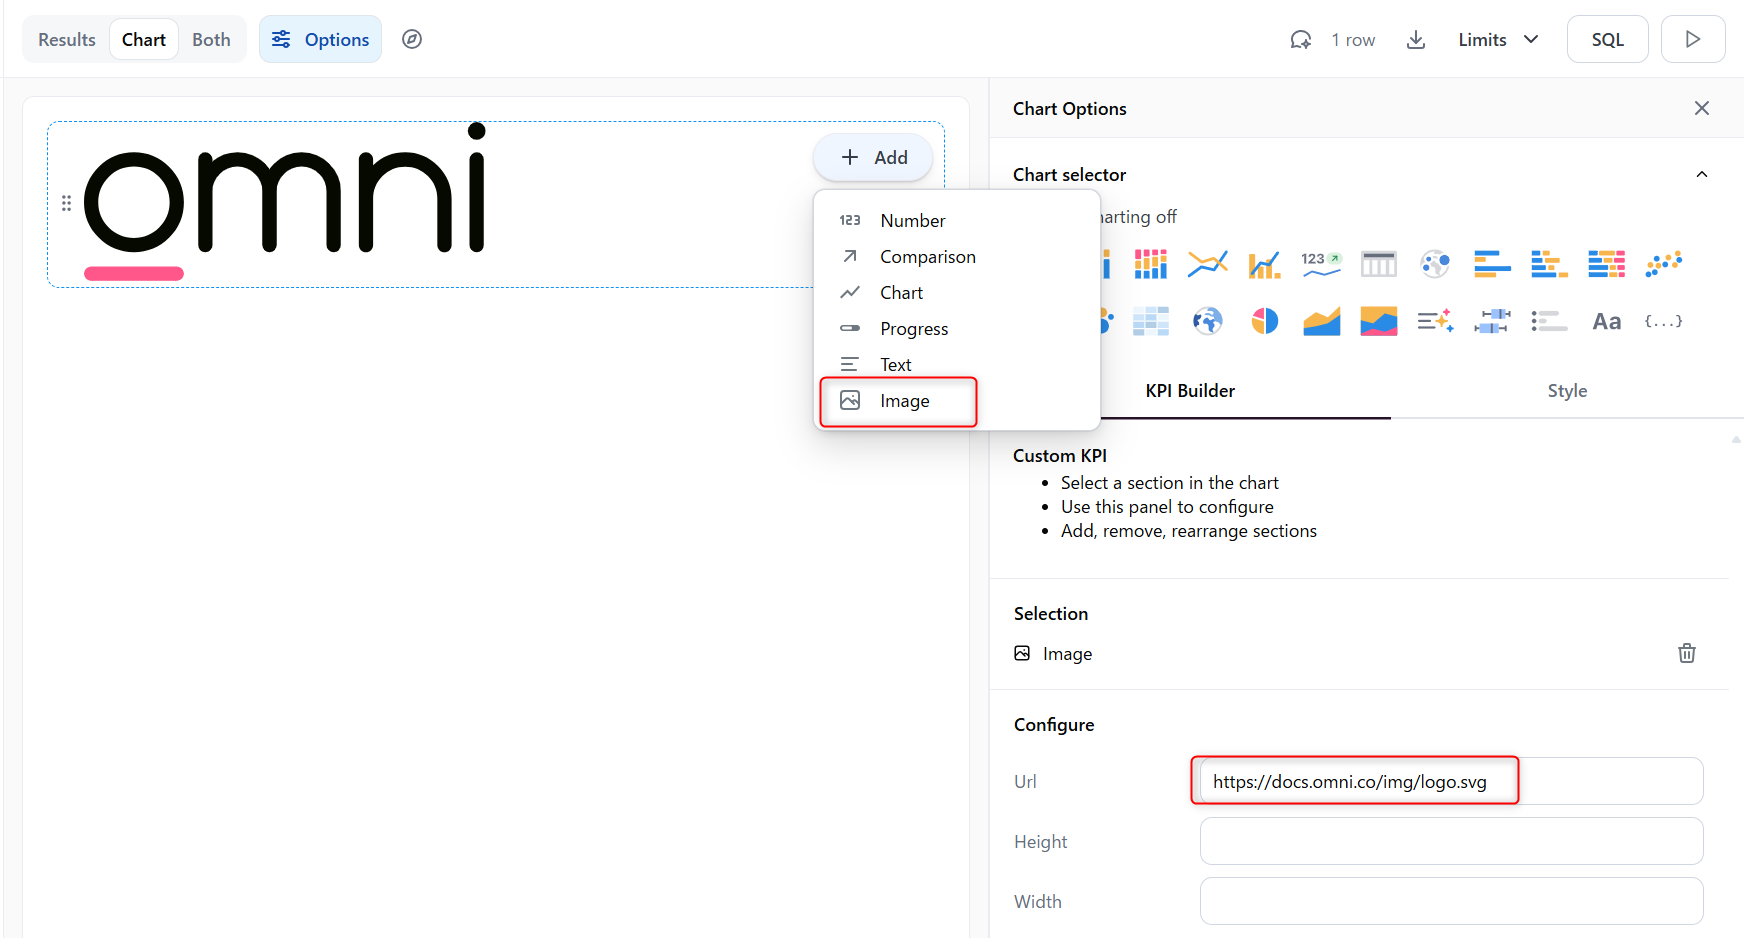Choose the heatmap grid chart icon
The image size is (1744, 938).
[1150, 321]
